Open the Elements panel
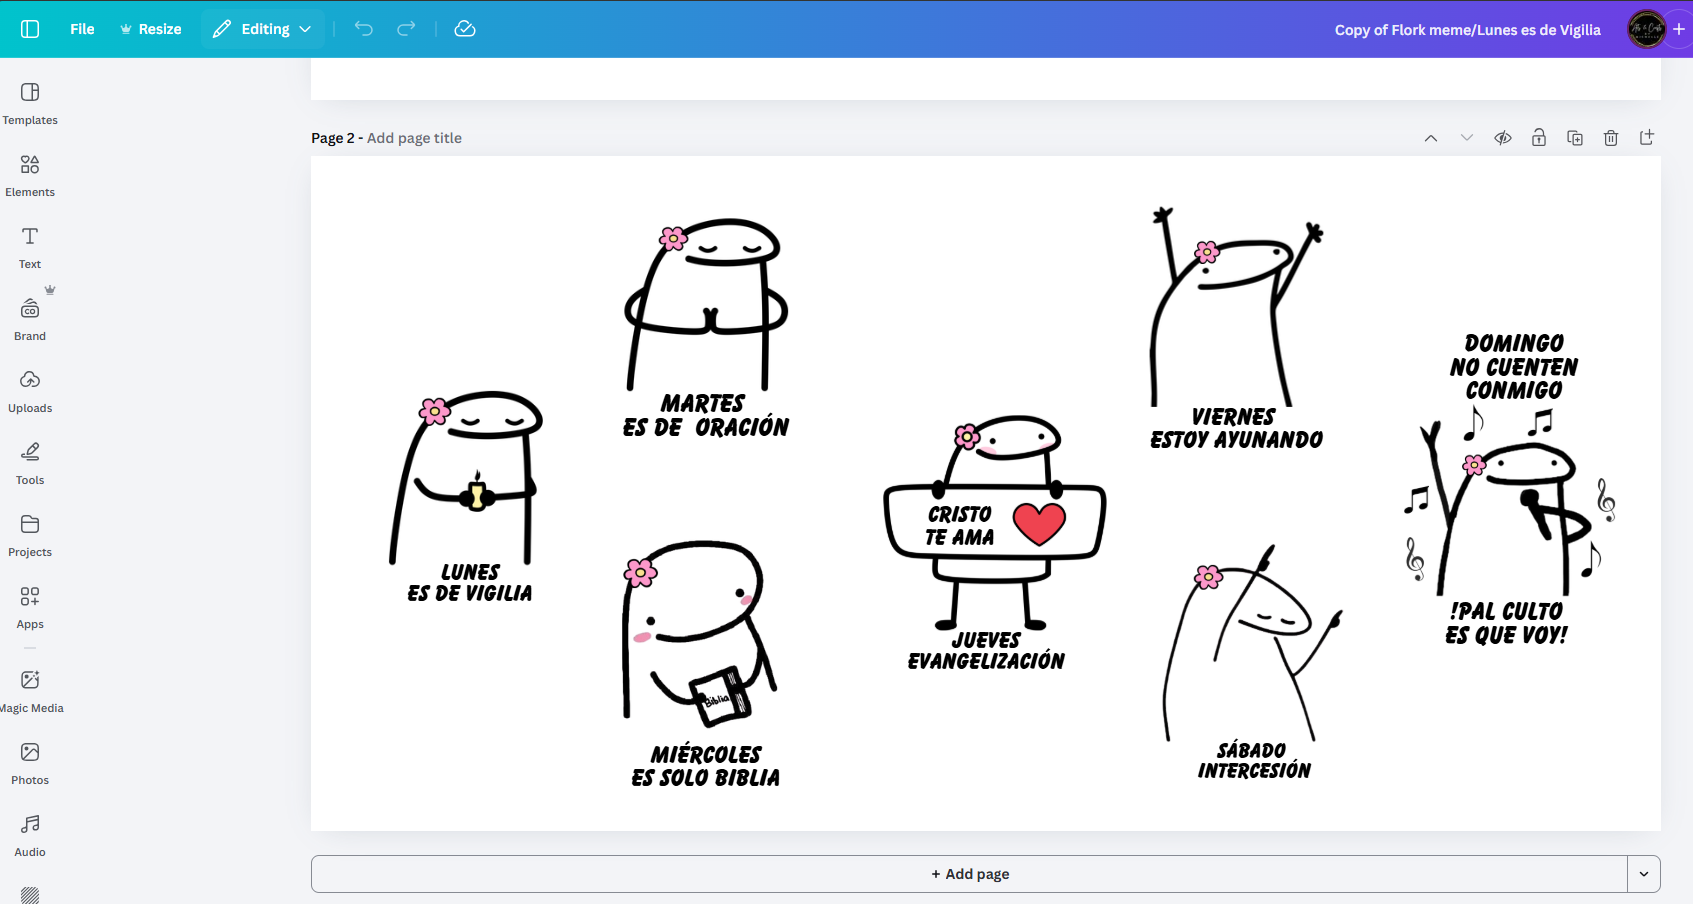The height and width of the screenshot is (904, 1693). [x=30, y=175]
